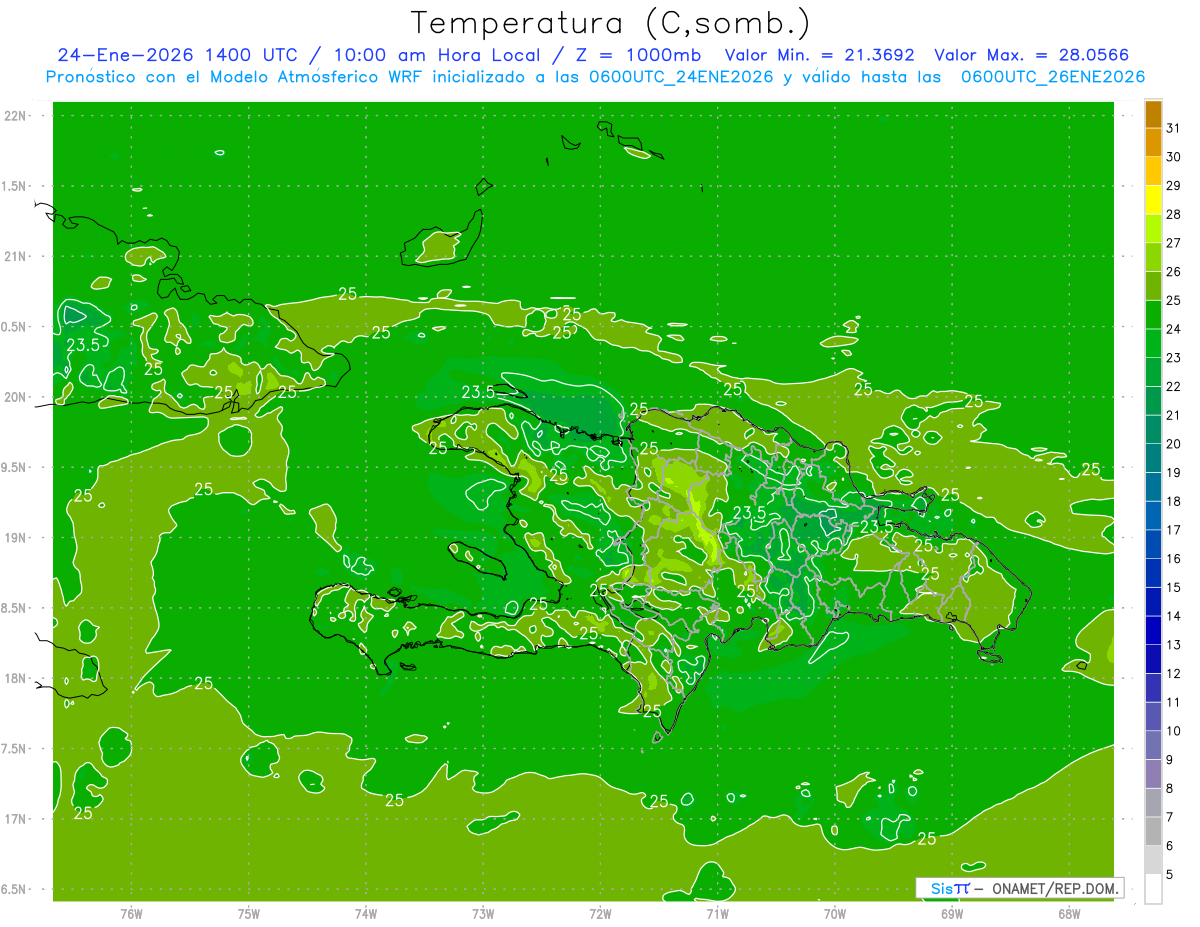
Task: Select the "24-Ene-2026 1400 UTC" timestamp text
Action: point(176,55)
